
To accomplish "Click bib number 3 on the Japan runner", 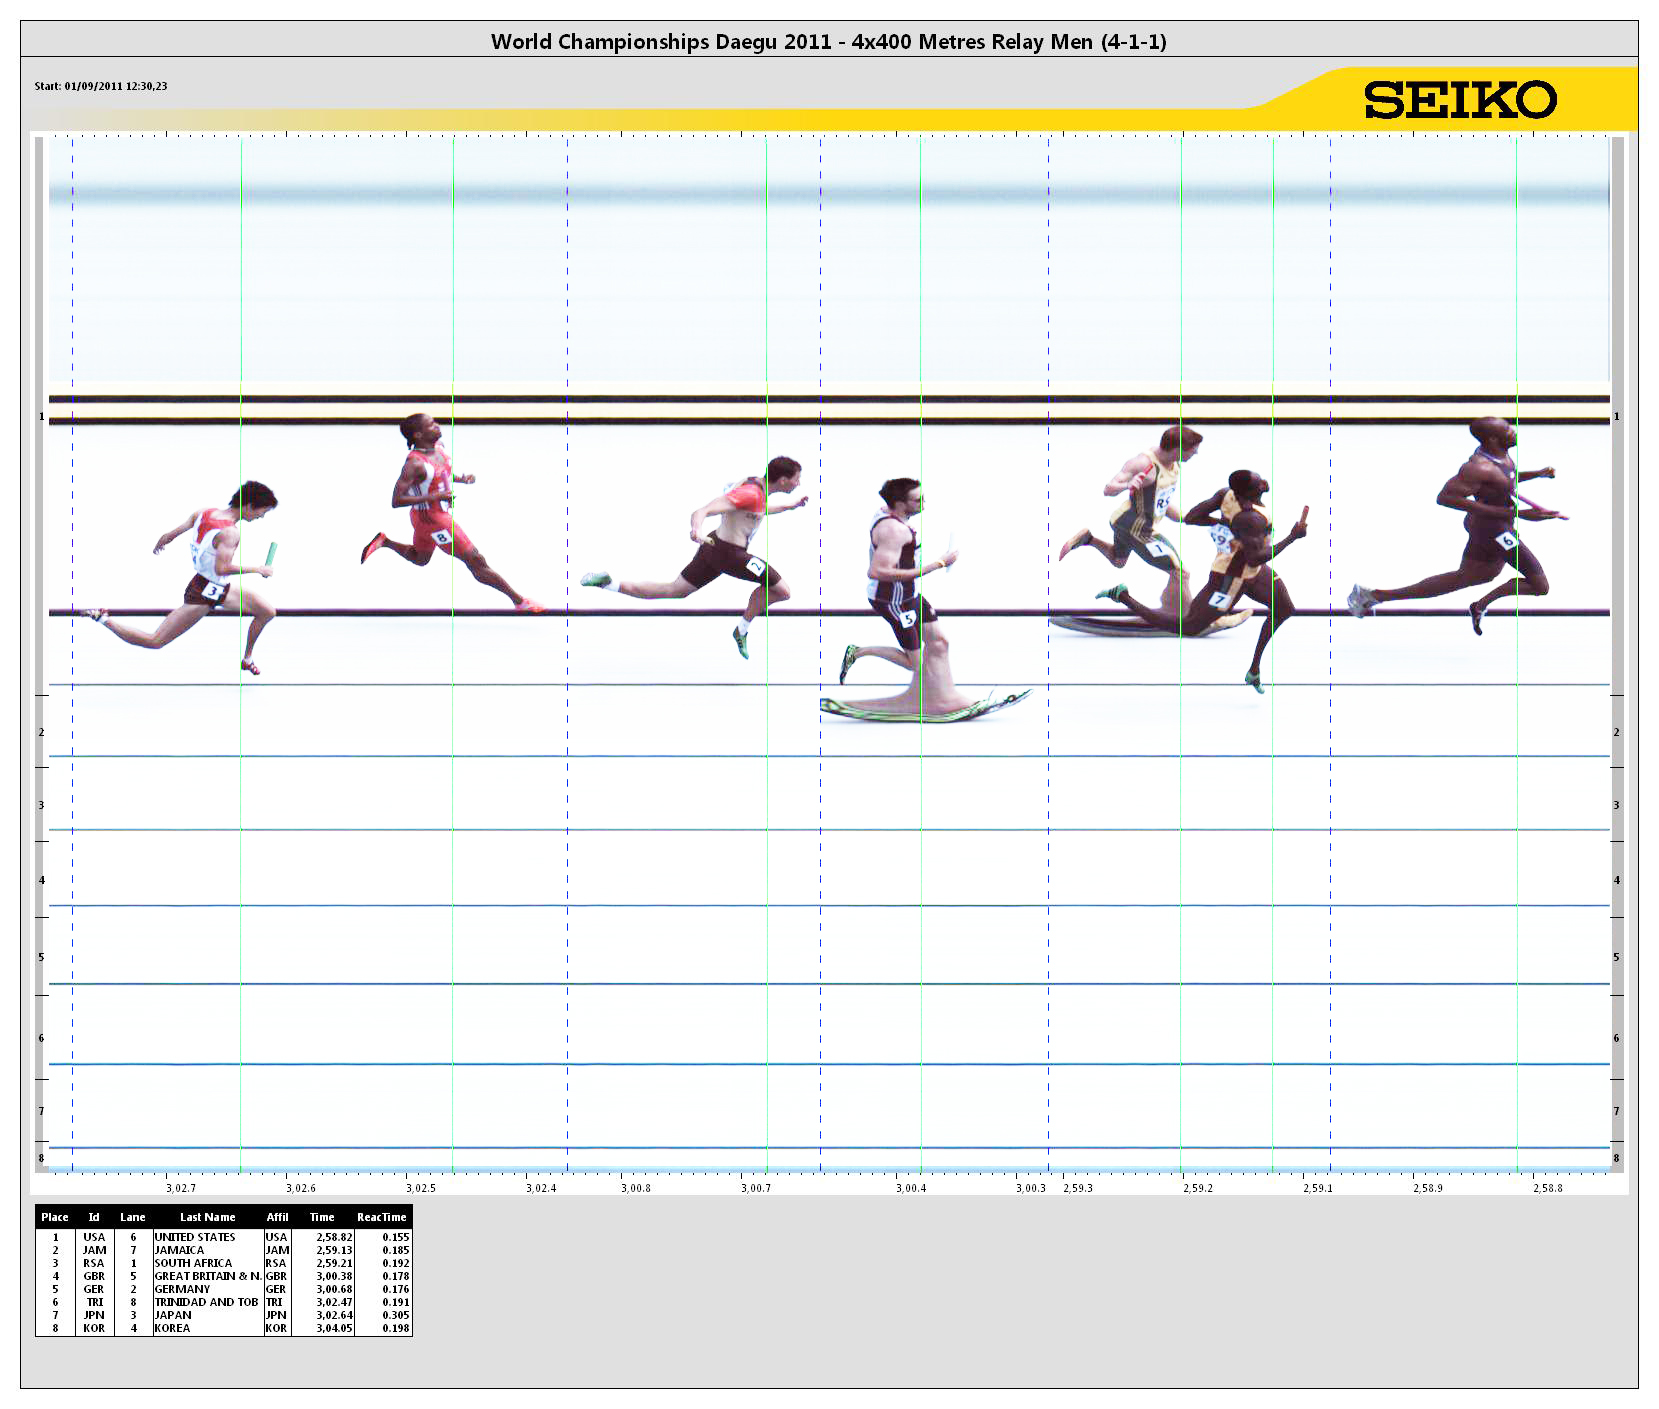I will click(x=212, y=591).
